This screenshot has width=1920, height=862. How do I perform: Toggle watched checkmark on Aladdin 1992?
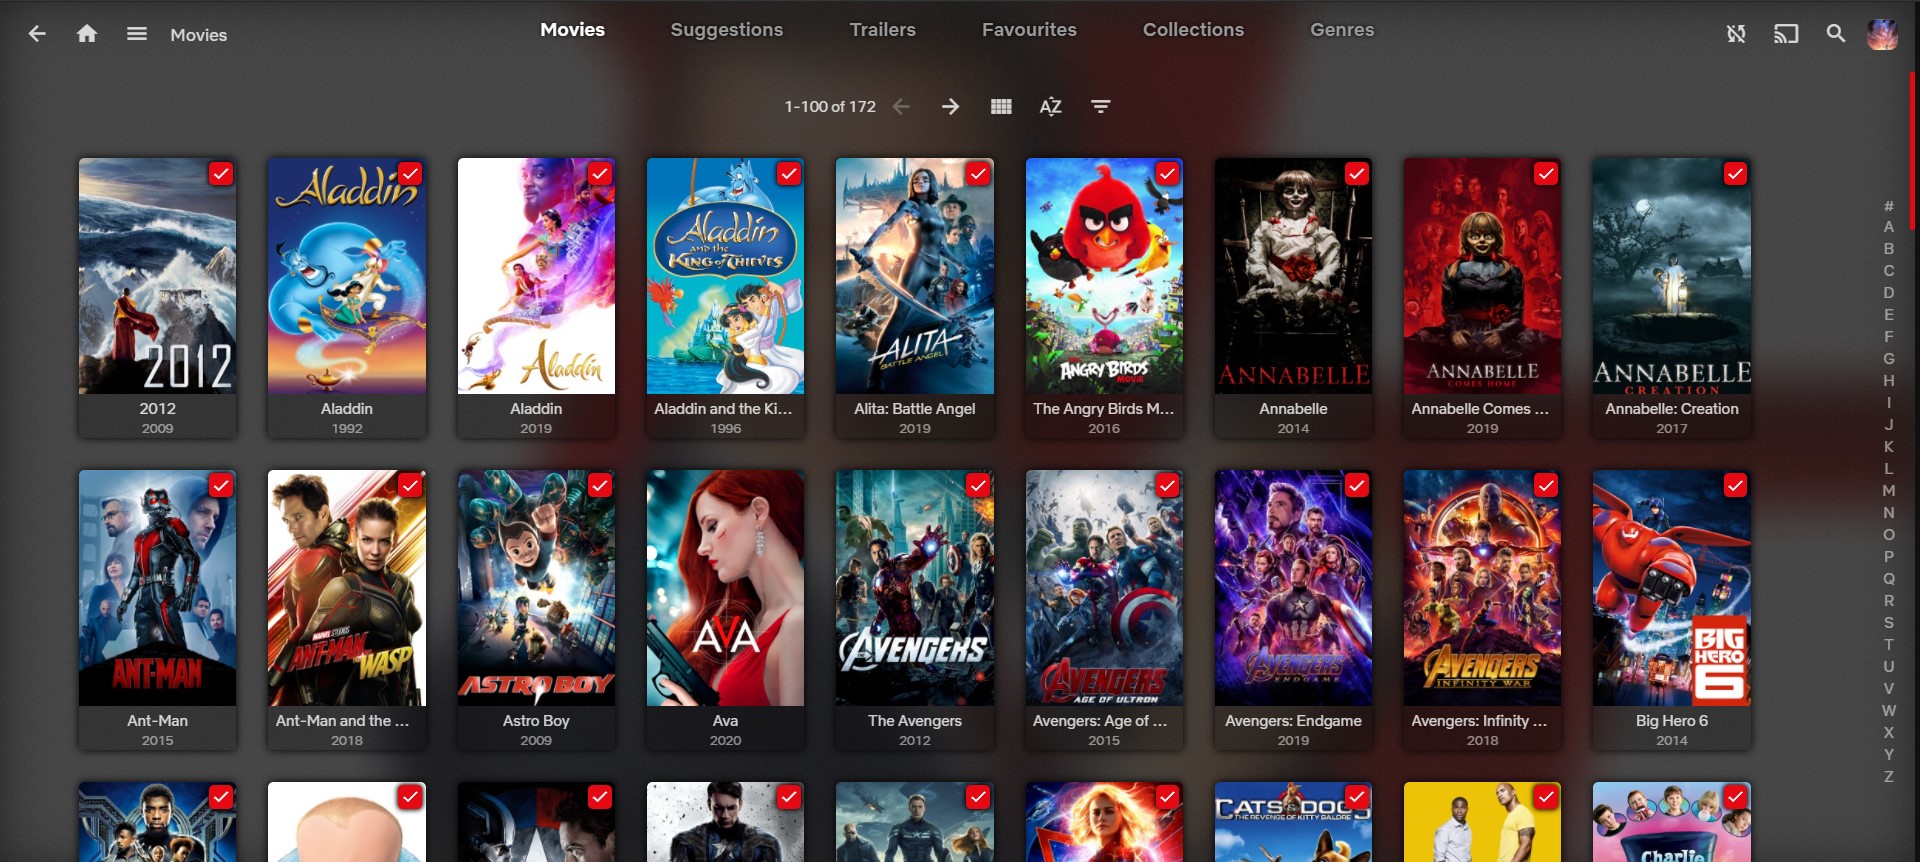point(410,174)
